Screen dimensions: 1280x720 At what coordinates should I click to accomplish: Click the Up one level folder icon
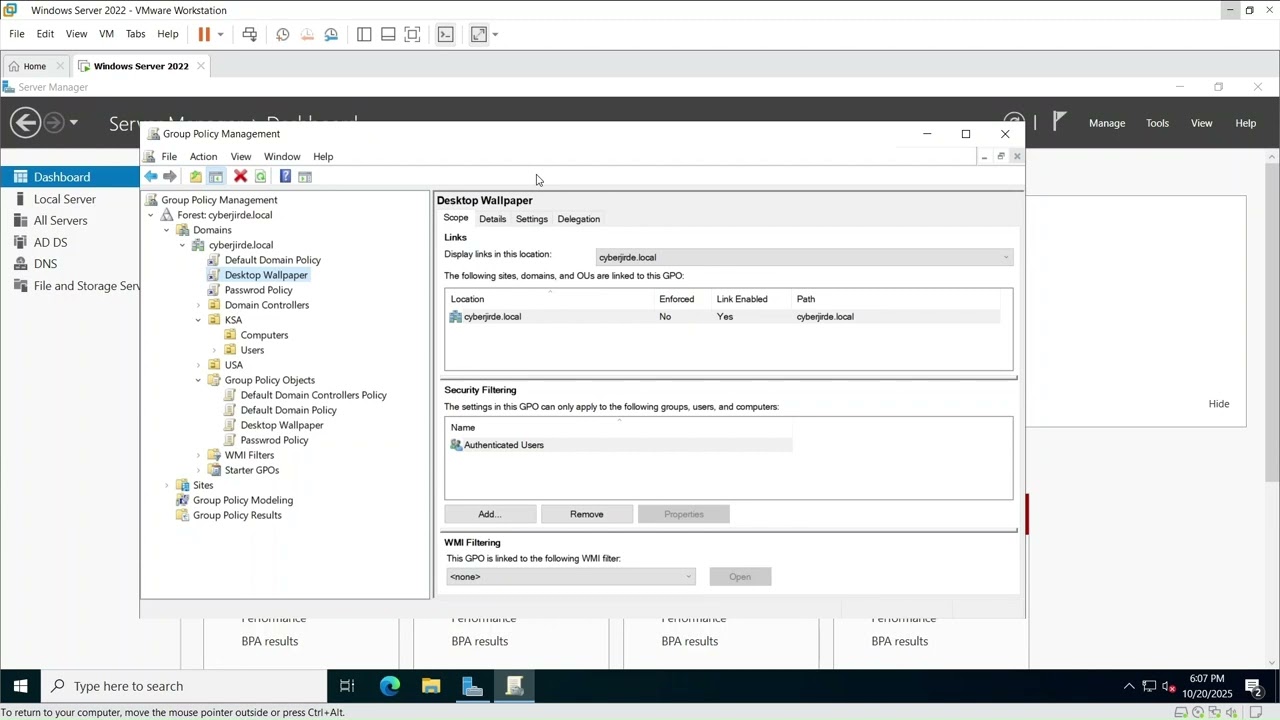tap(196, 177)
